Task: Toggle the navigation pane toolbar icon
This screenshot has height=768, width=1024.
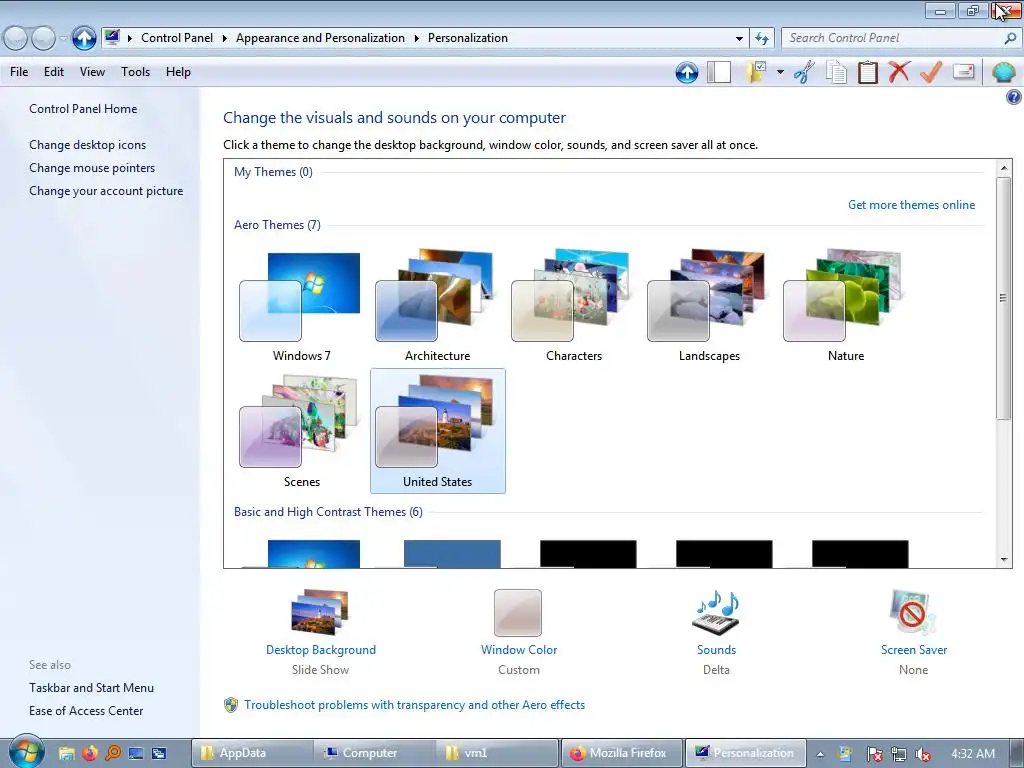Action: pos(719,72)
